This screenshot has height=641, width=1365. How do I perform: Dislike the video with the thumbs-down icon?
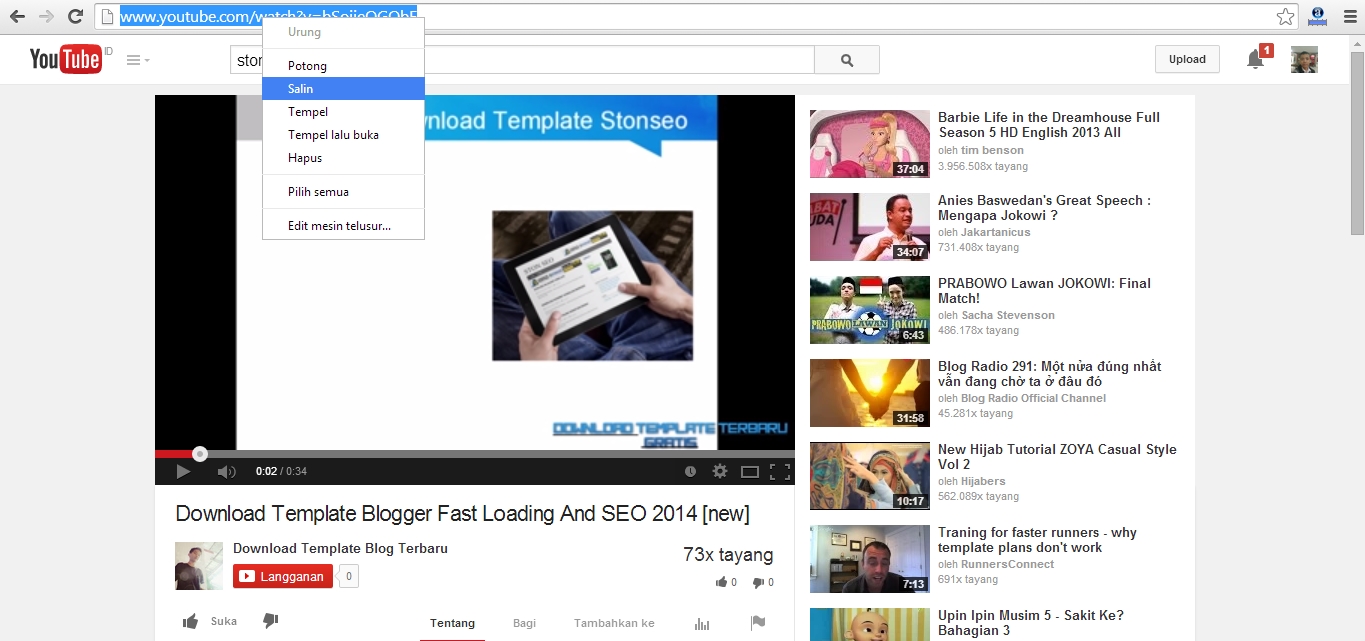270,621
